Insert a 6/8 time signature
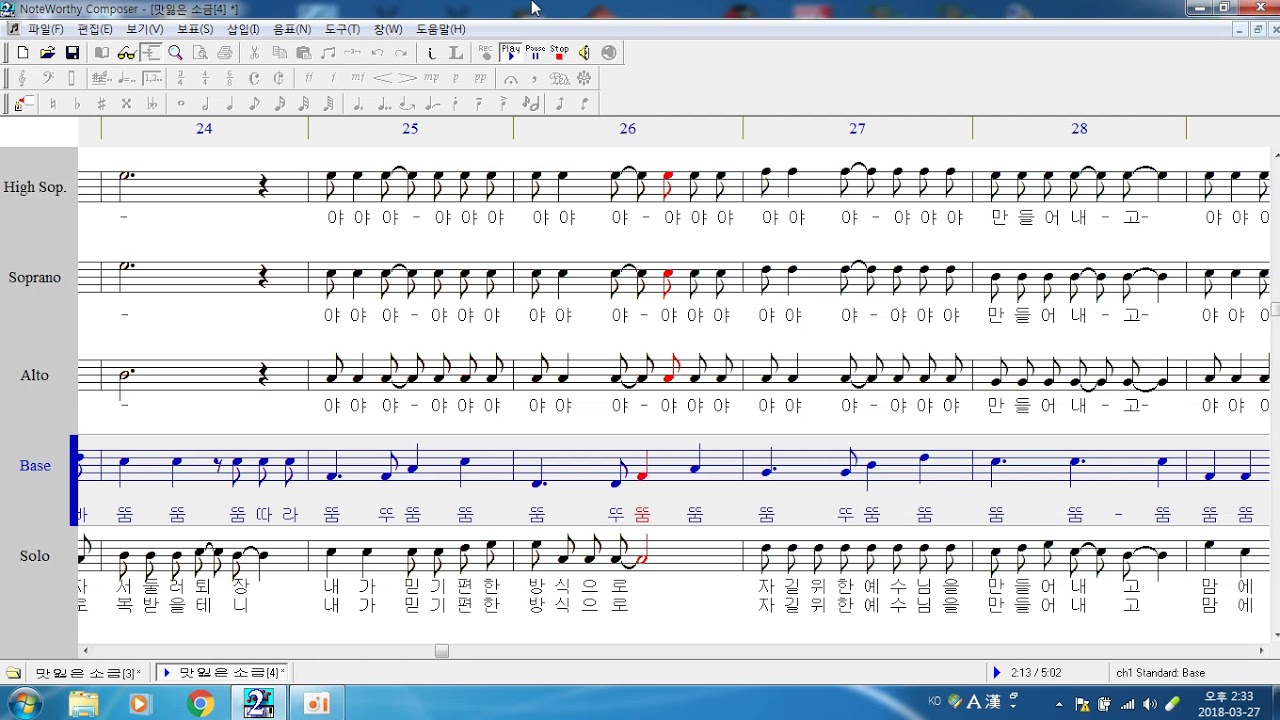The height and width of the screenshot is (720, 1280). [x=229, y=78]
